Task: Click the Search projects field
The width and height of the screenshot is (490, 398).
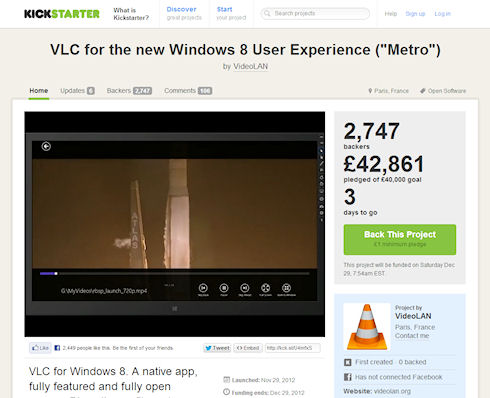Action: pos(315,13)
